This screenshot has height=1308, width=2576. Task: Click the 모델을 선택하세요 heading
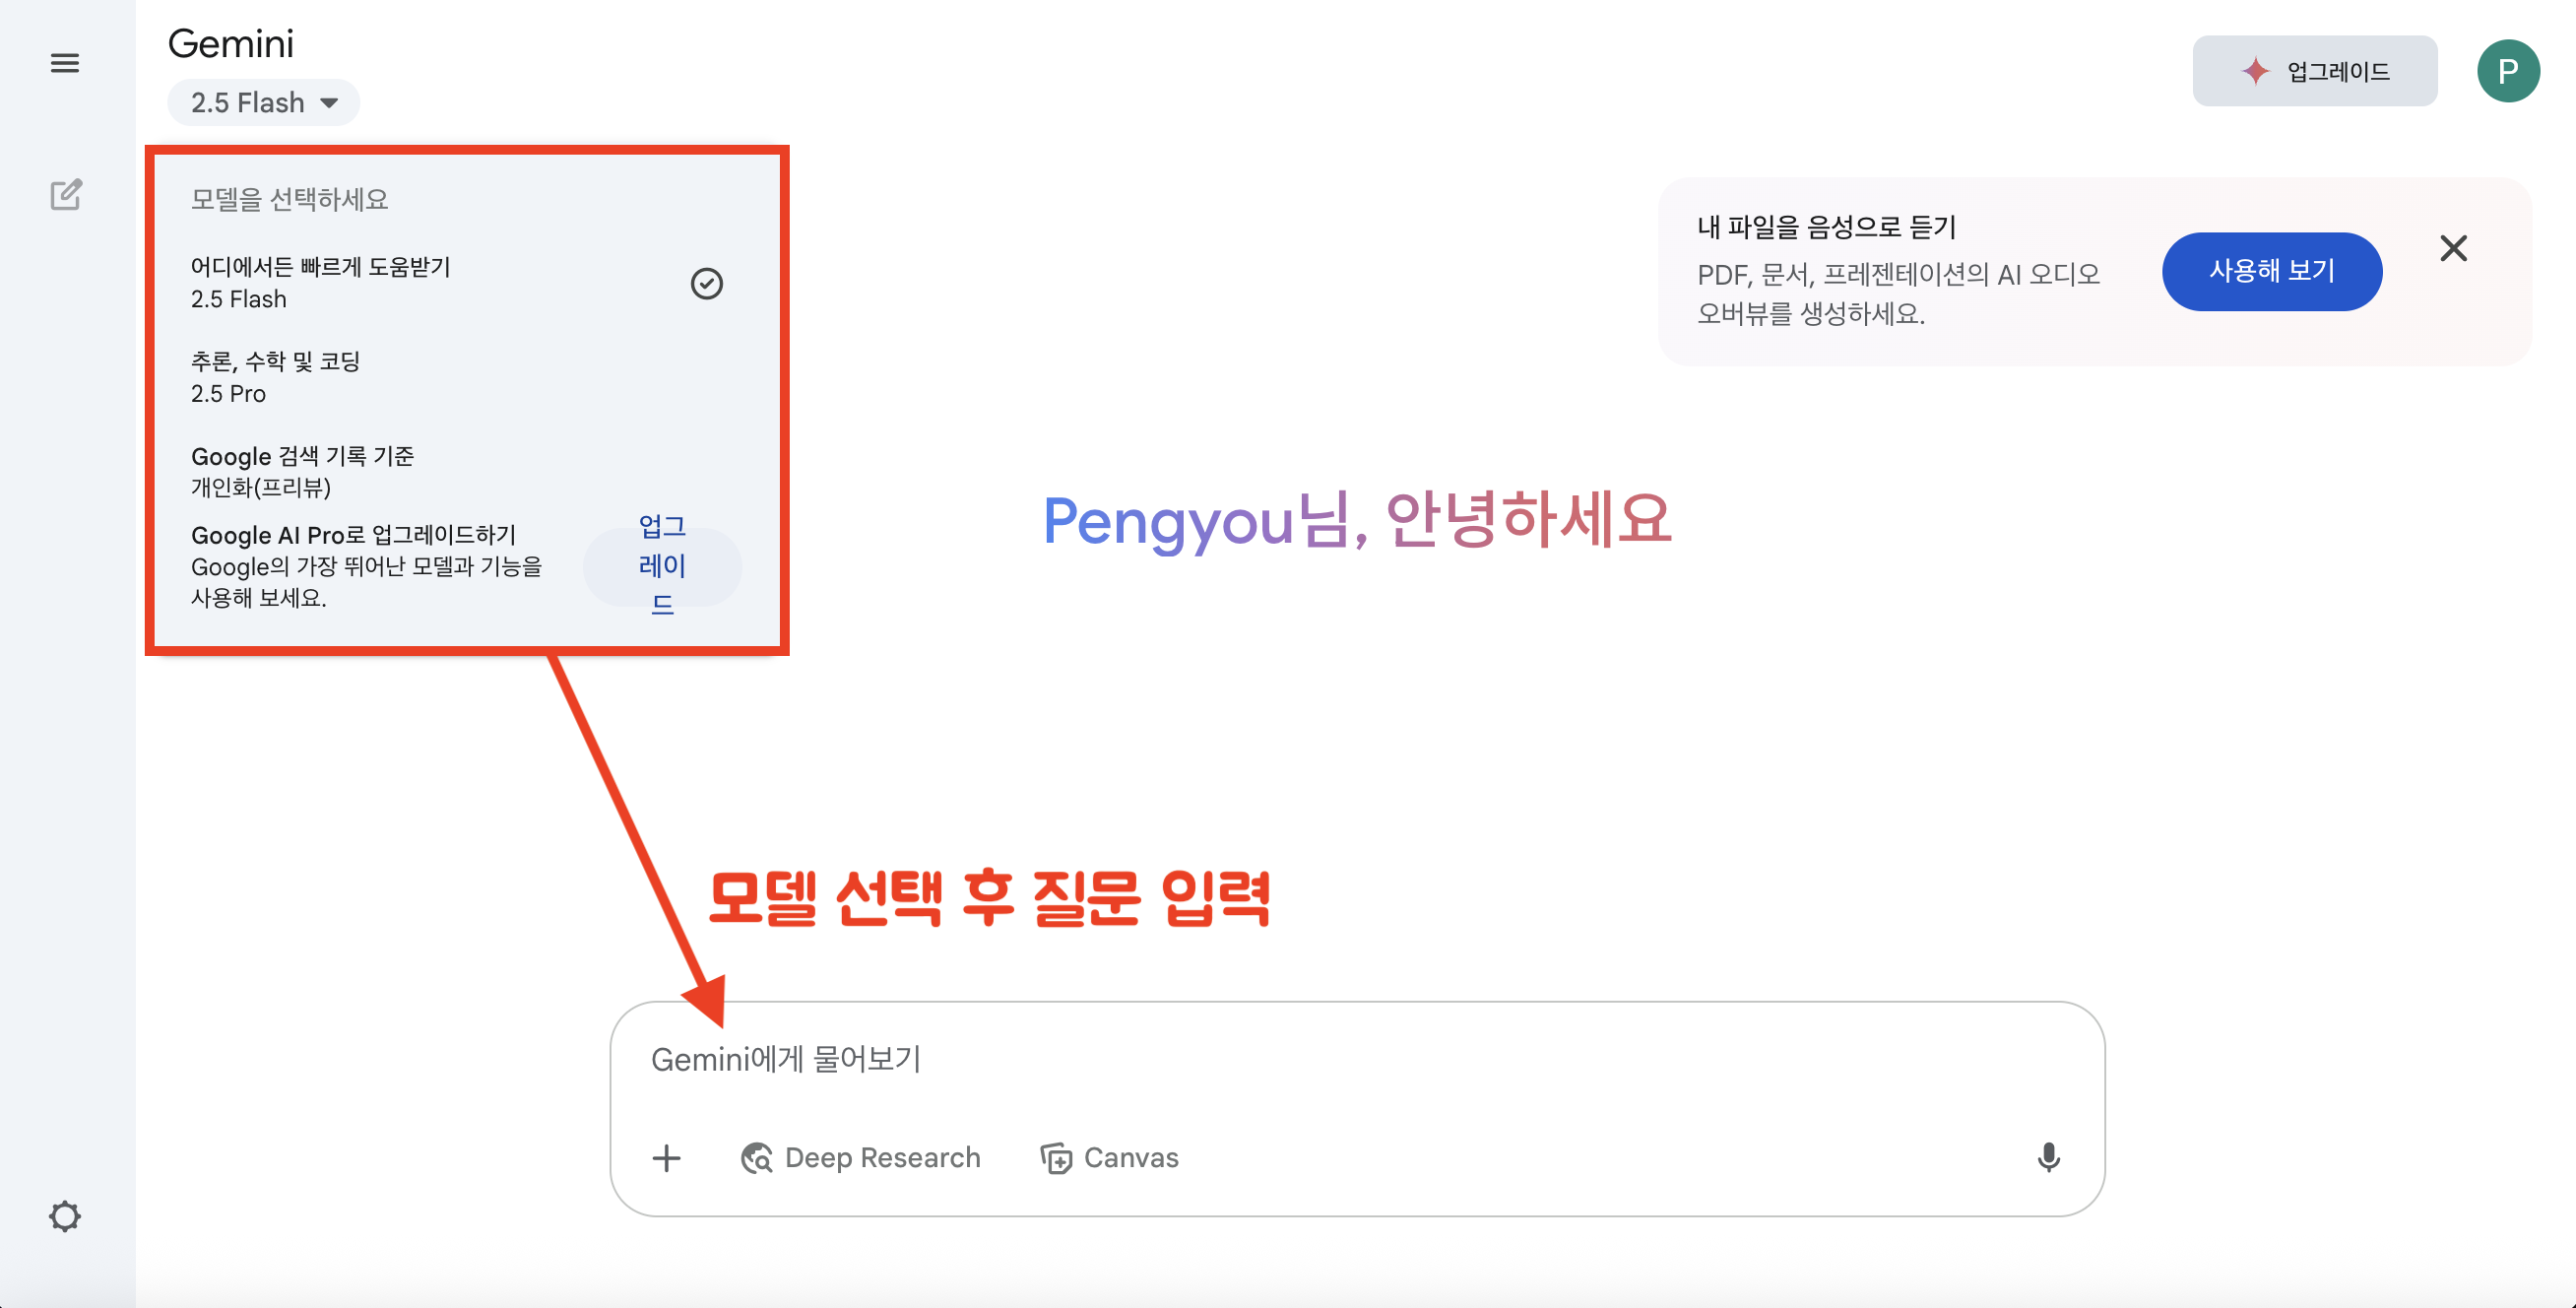point(290,199)
